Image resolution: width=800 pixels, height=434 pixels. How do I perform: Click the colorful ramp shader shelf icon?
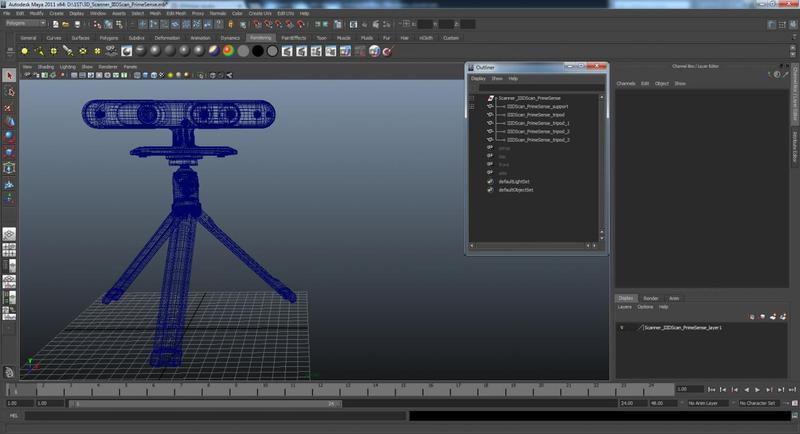228,50
